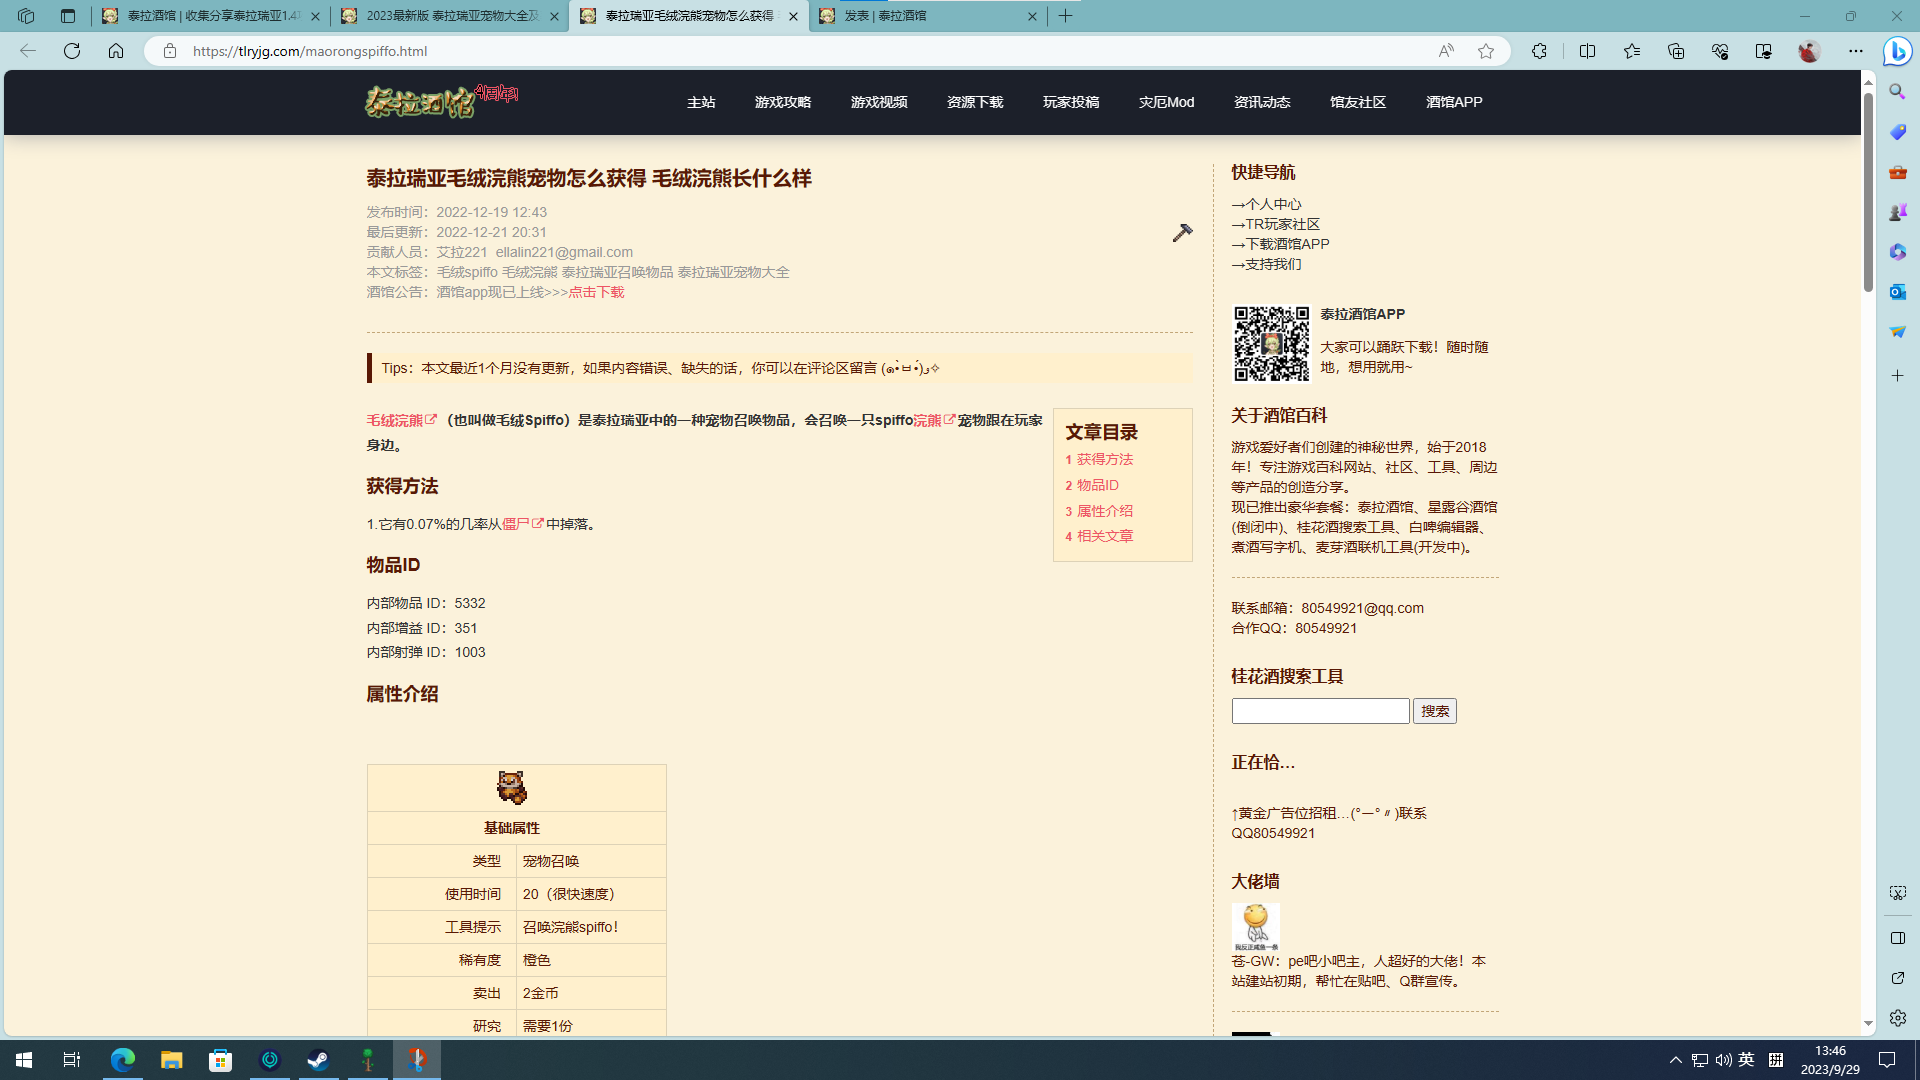Open 游戏攻略 in the site navigation
The image size is (1920, 1080).
tap(782, 102)
